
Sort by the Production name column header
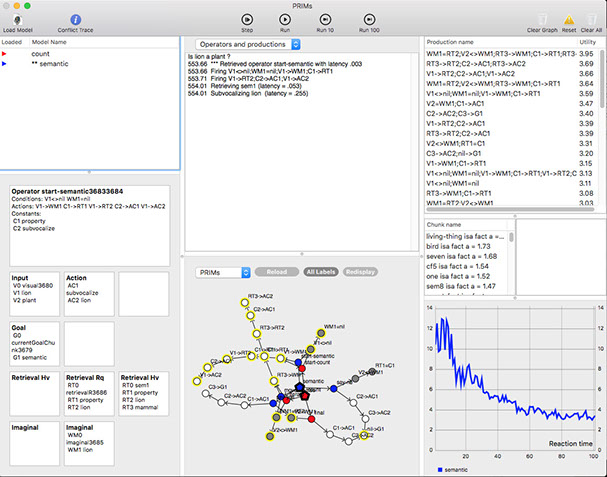[450, 42]
